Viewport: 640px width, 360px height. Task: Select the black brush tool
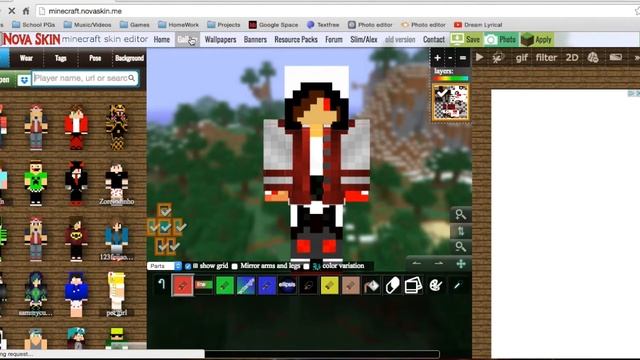pyautogui.click(x=309, y=285)
